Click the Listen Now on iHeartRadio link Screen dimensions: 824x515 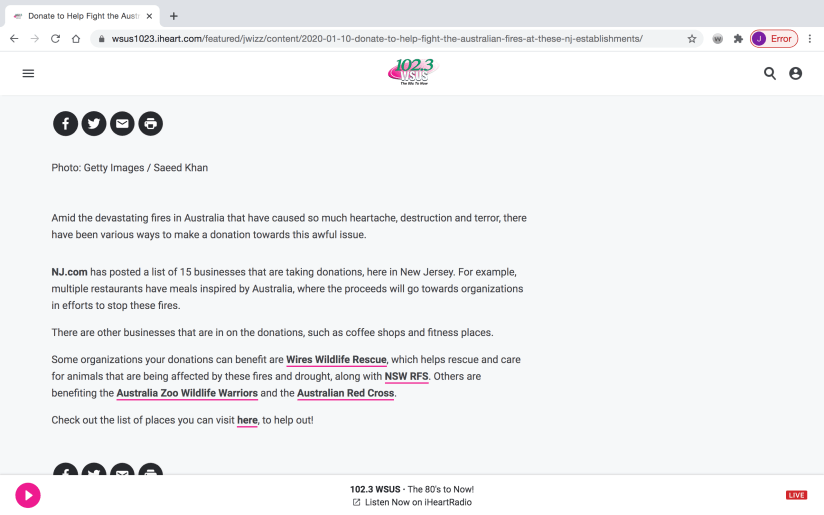[418, 502]
